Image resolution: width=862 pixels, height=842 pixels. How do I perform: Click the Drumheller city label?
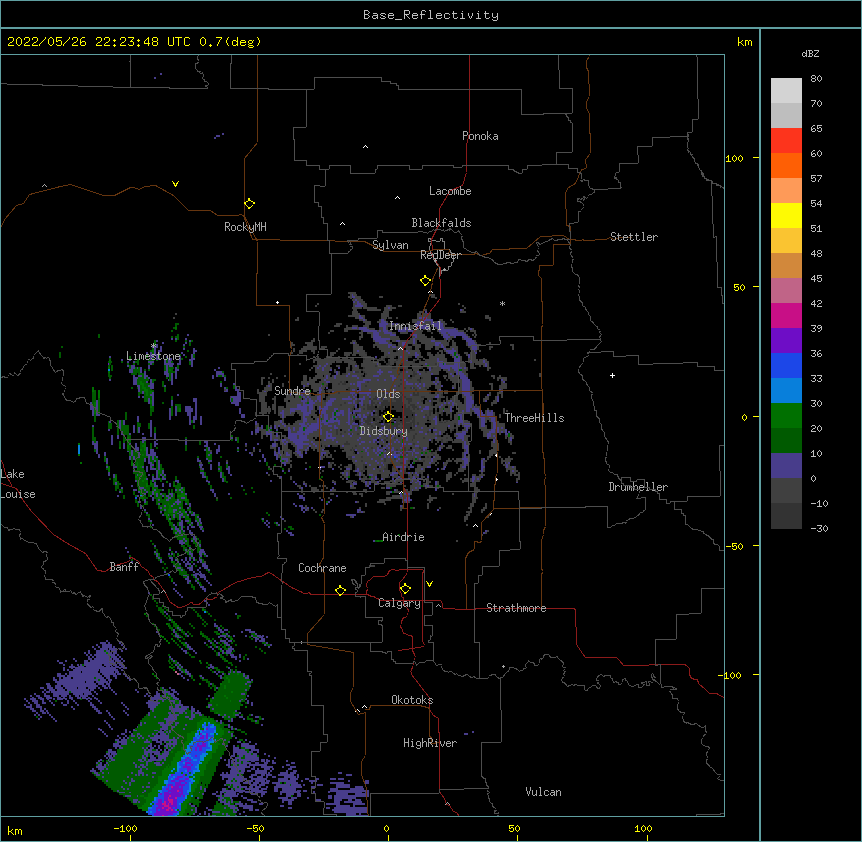tap(638, 487)
